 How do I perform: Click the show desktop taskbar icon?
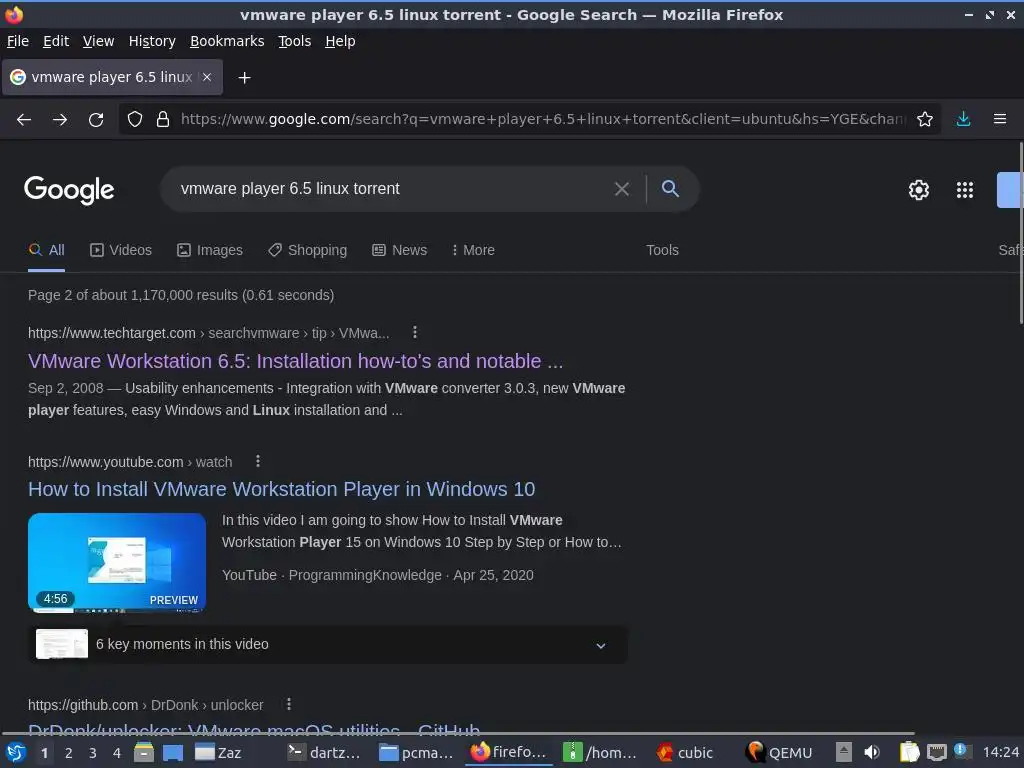173,753
